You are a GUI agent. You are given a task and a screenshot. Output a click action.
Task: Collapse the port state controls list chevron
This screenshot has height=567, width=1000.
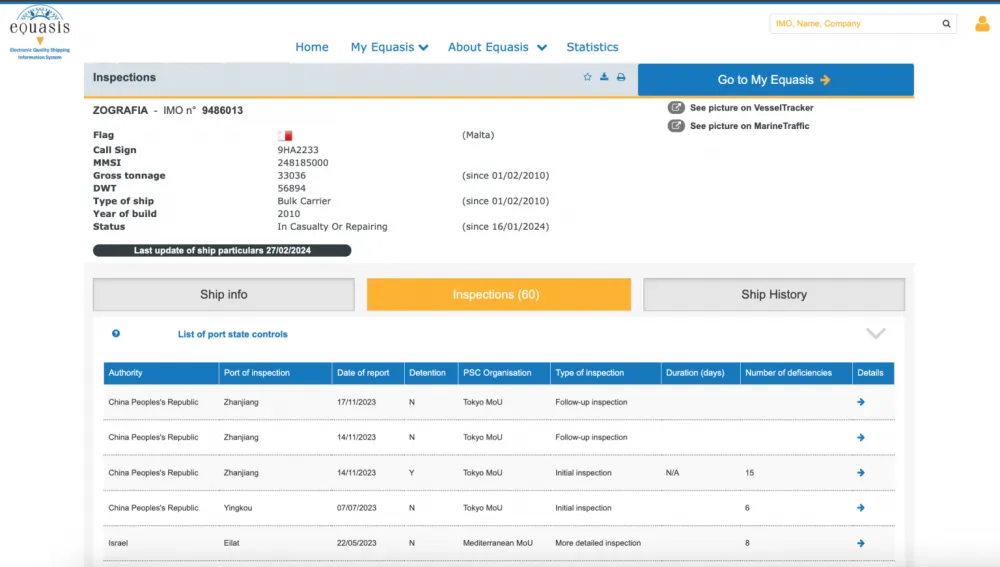pyautogui.click(x=876, y=334)
